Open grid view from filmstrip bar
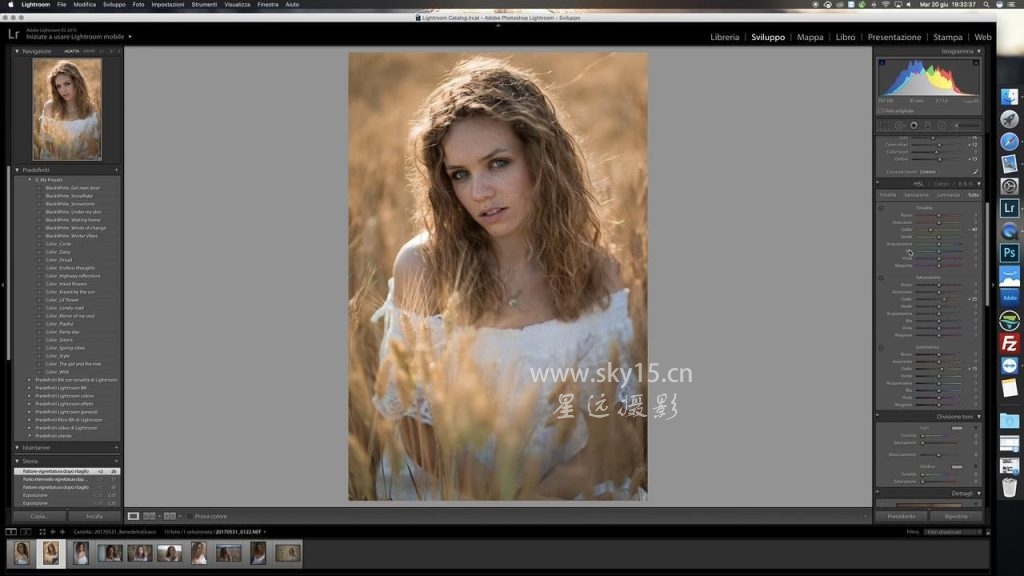This screenshot has width=1024, height=576. (x=42, y=532)
